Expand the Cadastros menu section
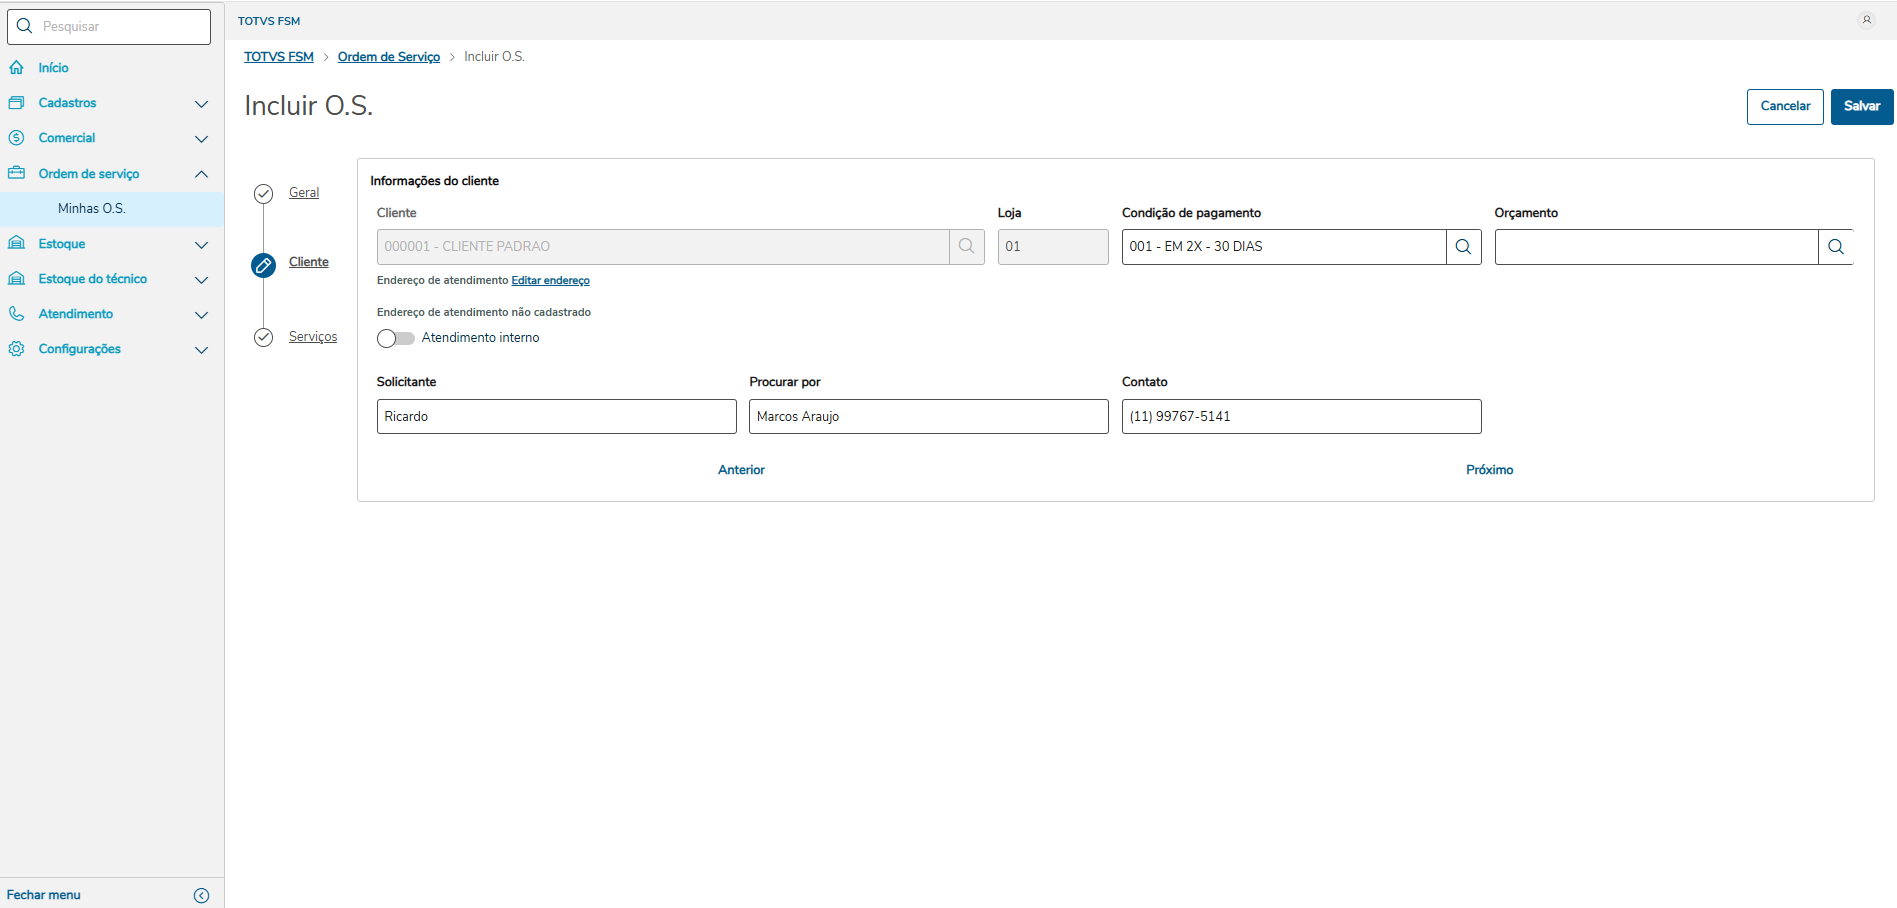 click(201, 104)
